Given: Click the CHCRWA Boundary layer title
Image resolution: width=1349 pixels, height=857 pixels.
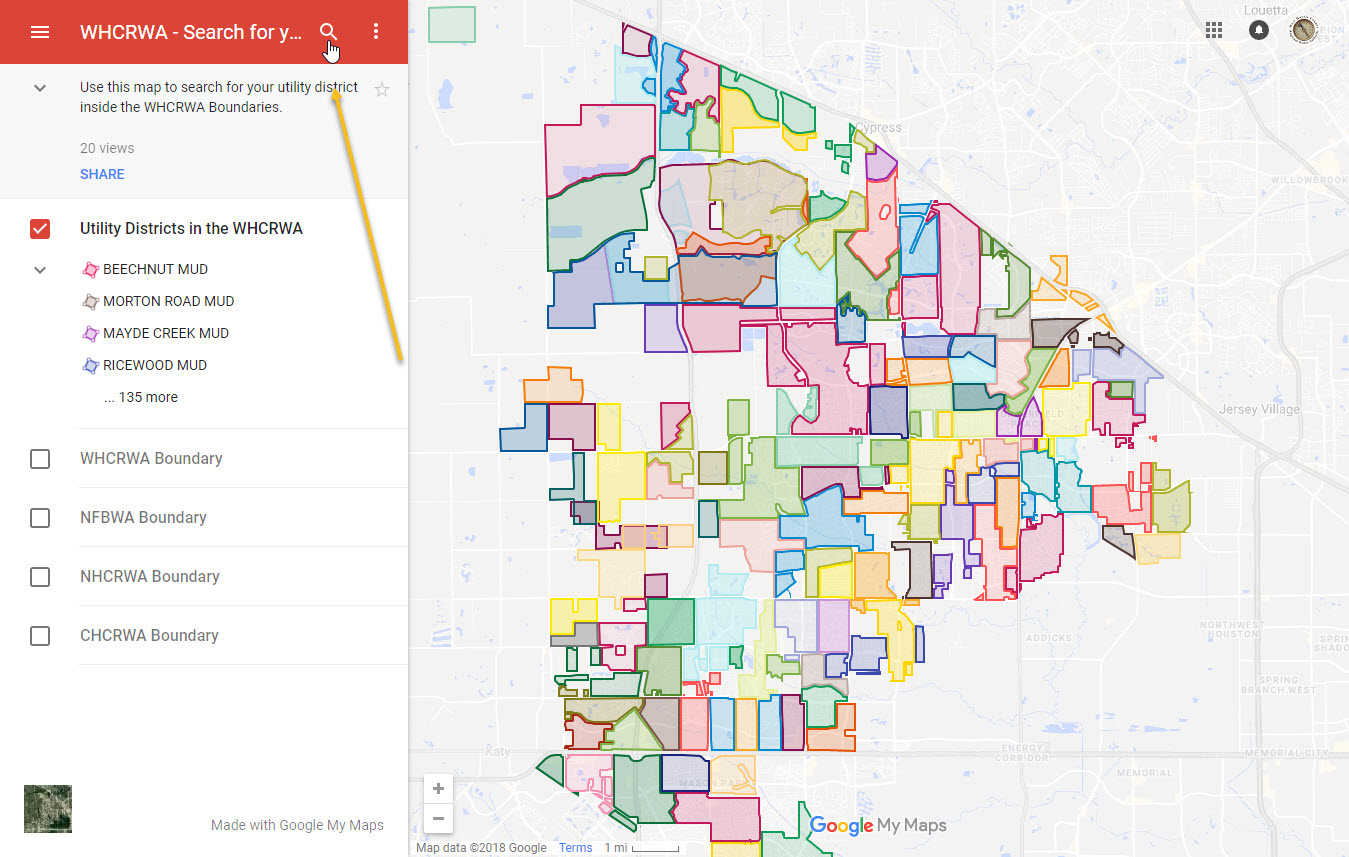Looking at the screenshot, I should [x=149, y=635].
